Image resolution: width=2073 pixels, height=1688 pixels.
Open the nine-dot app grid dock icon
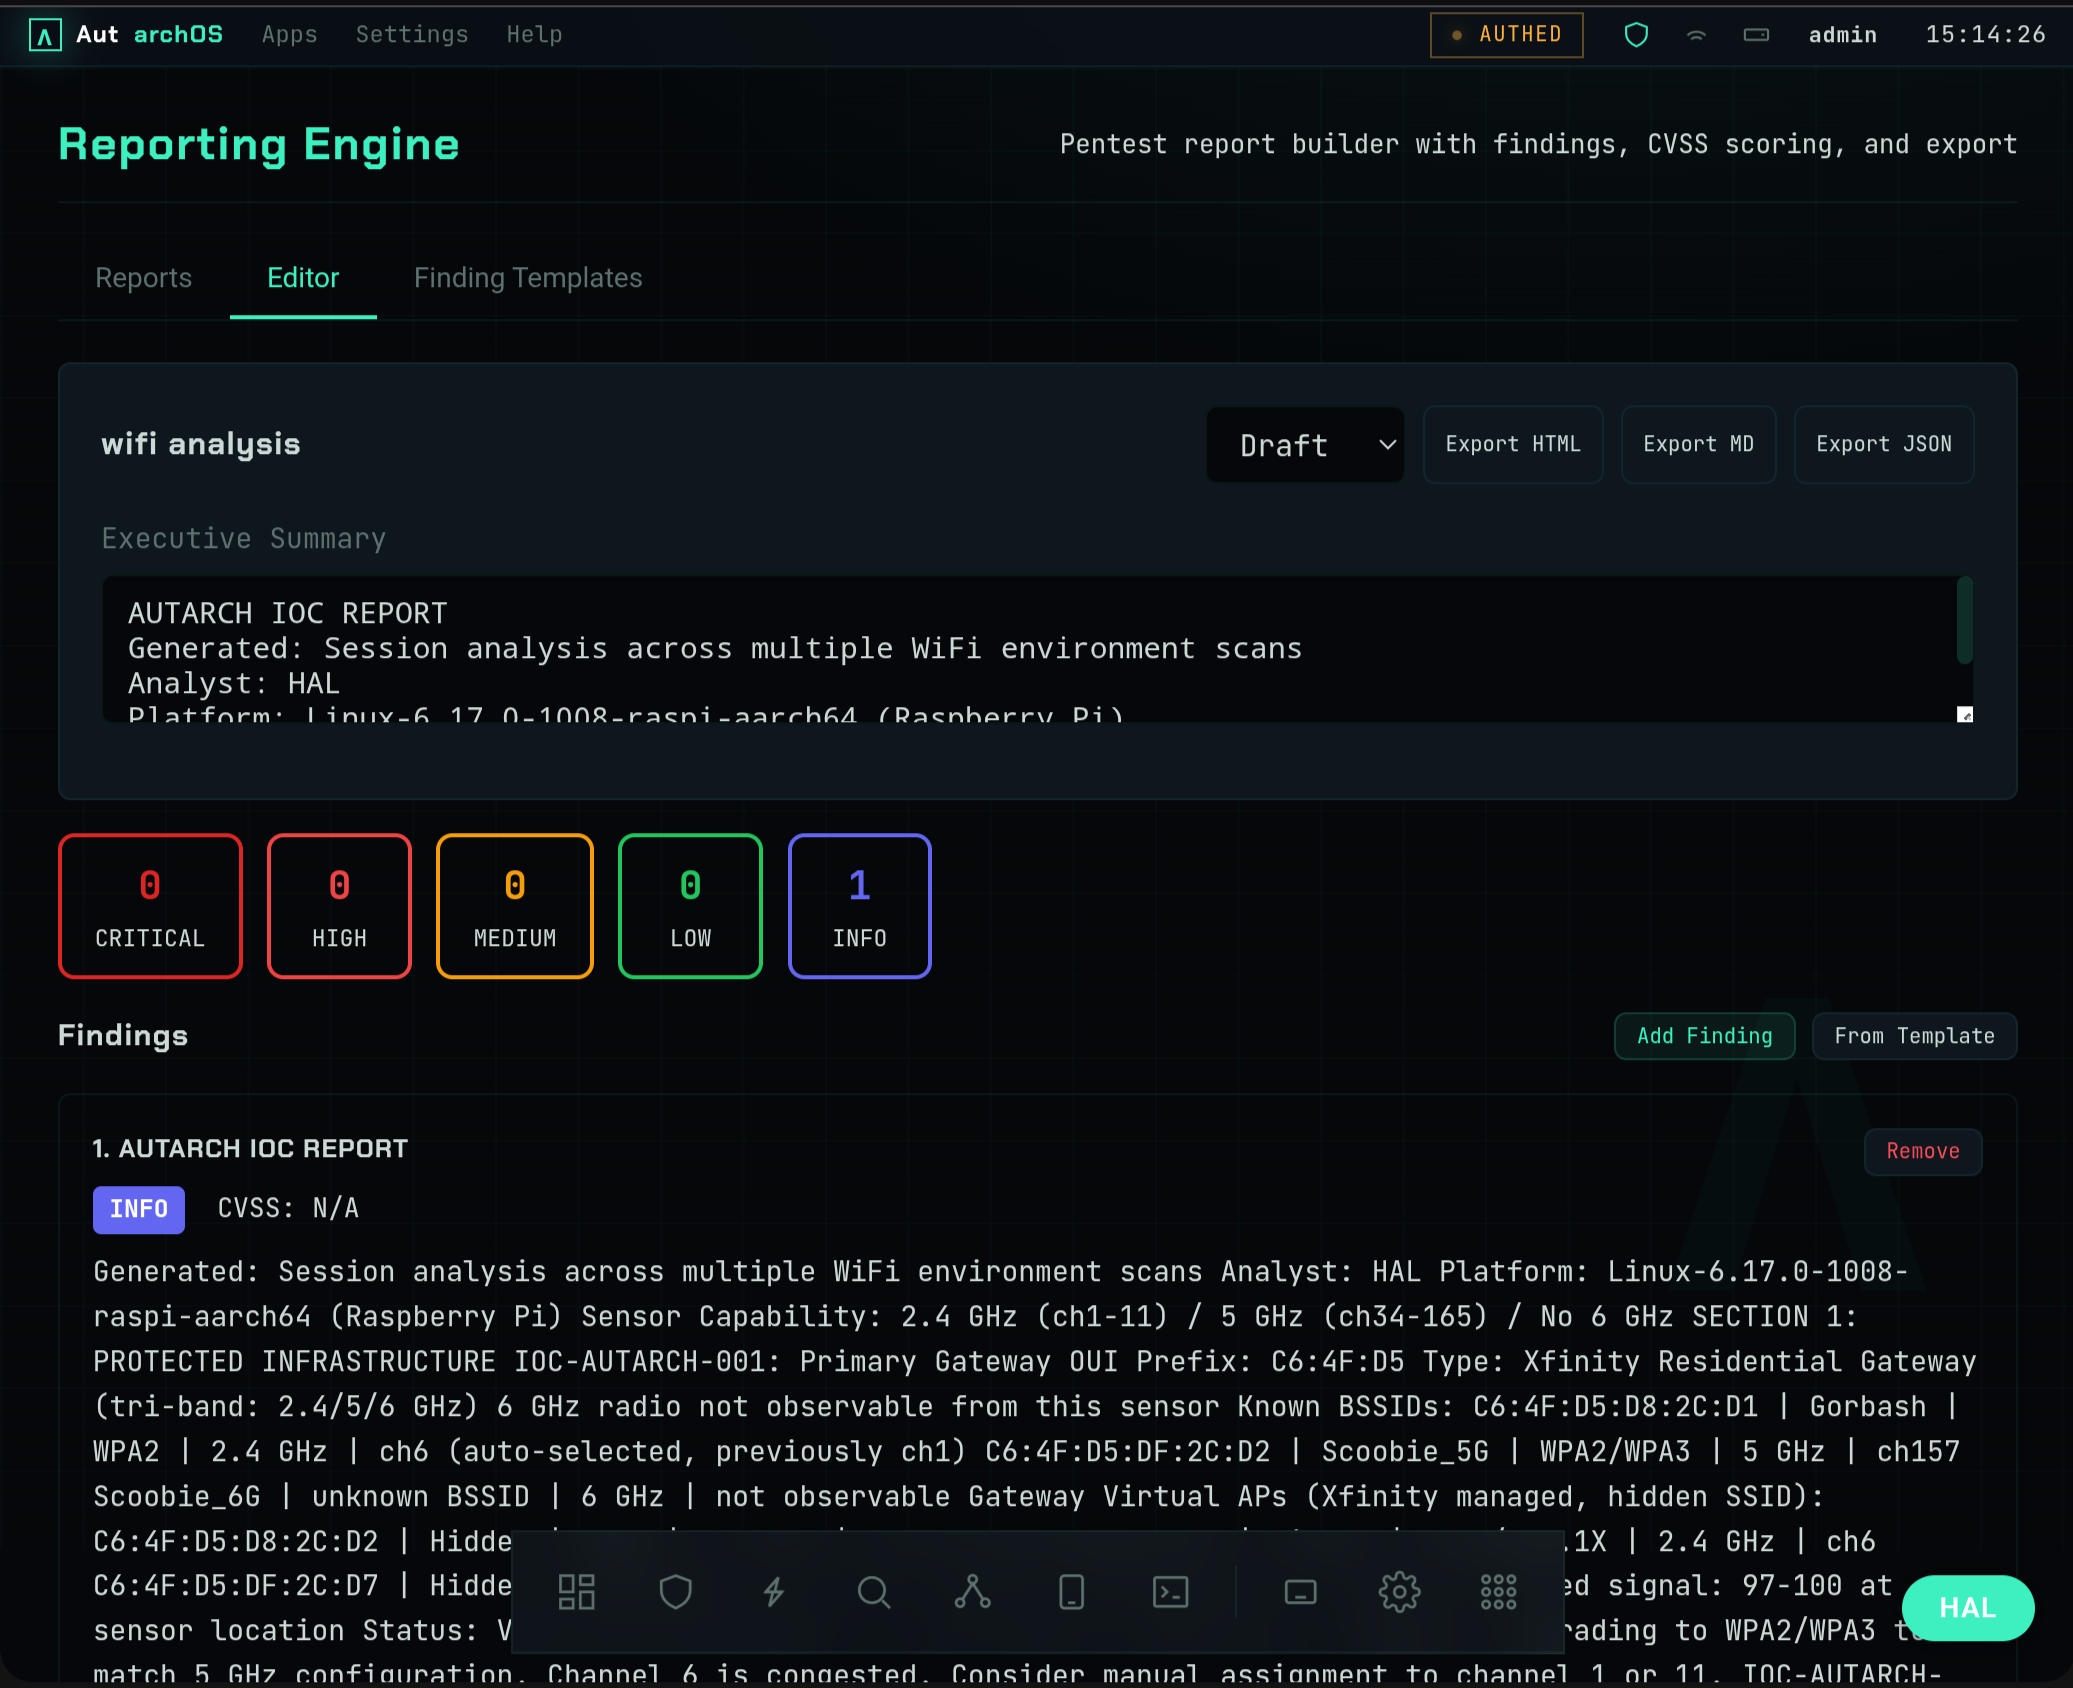[1498, 1591]
